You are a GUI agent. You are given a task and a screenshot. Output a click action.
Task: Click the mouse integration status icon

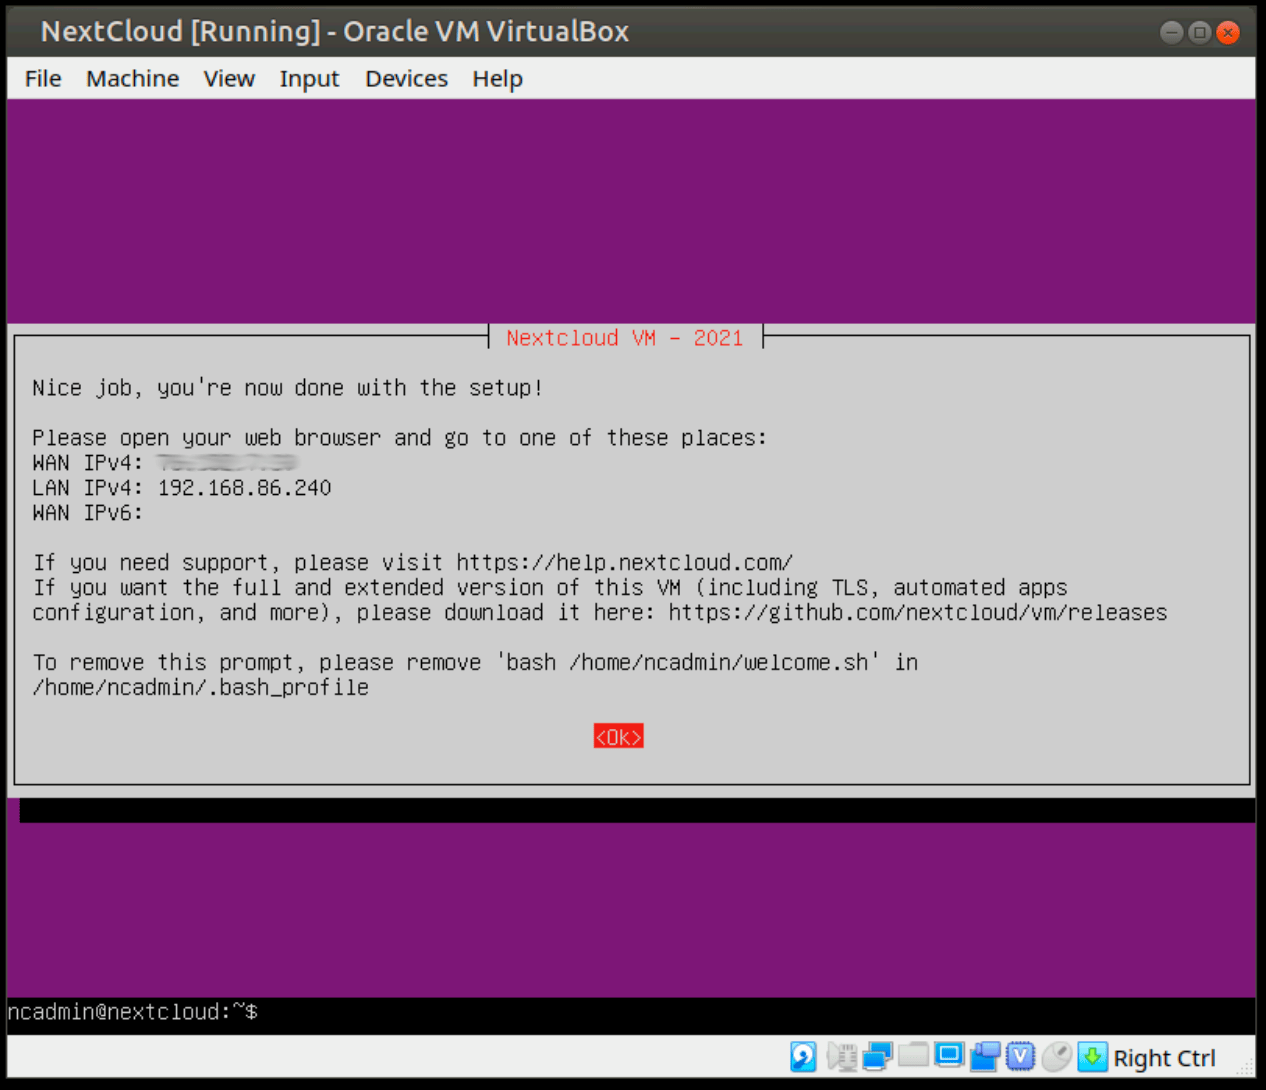point(1056,1057)
